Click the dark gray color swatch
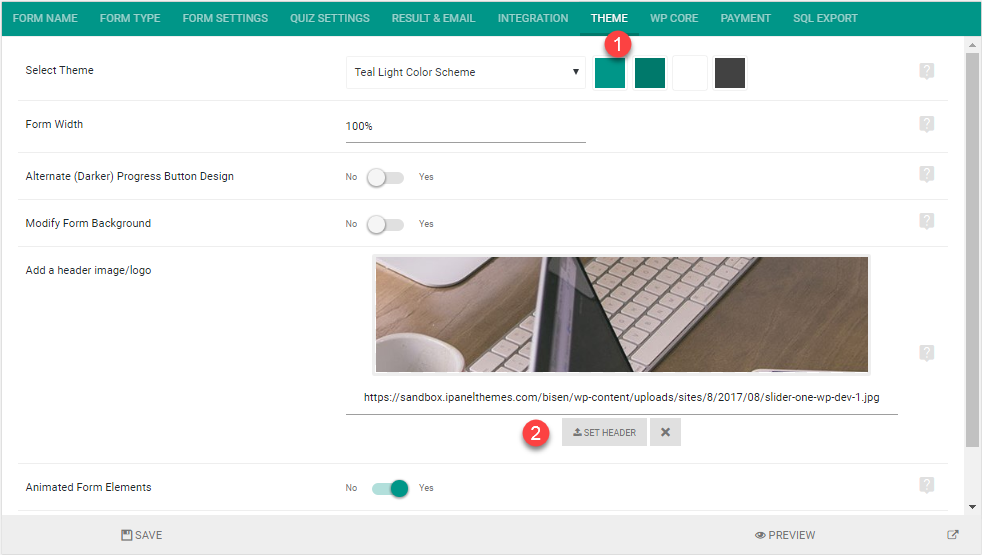The image size is (982, 555). (730, 73)
